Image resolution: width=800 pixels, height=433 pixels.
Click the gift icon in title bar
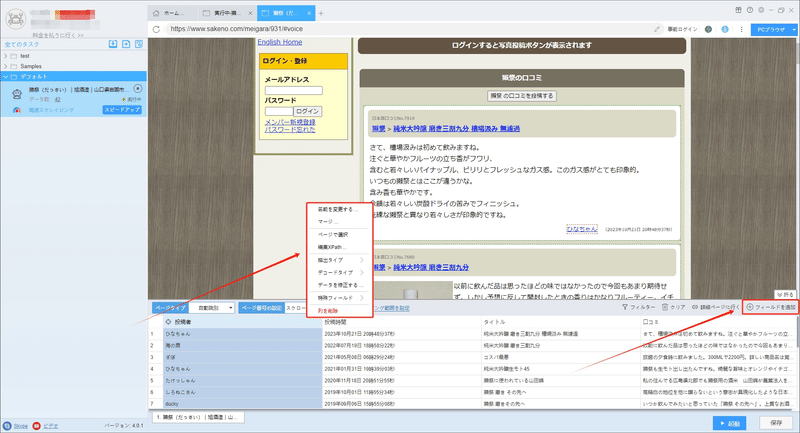(x=738, y=10)
